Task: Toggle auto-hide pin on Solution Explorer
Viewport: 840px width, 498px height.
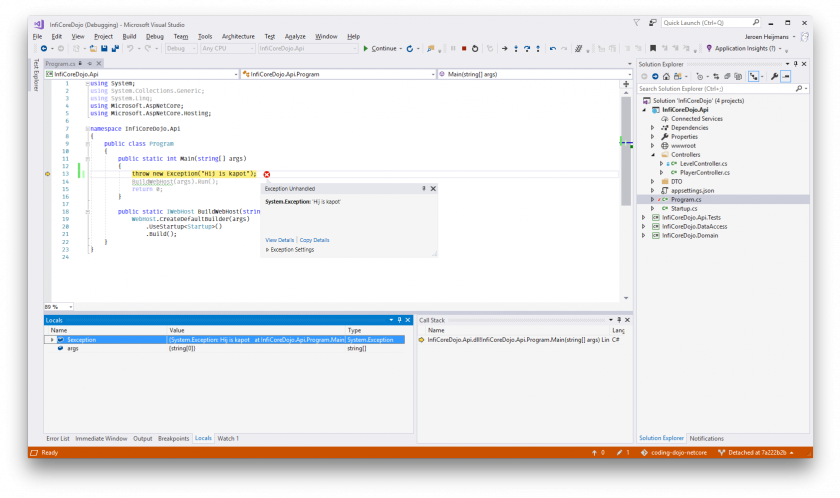Action: (796, 64)
